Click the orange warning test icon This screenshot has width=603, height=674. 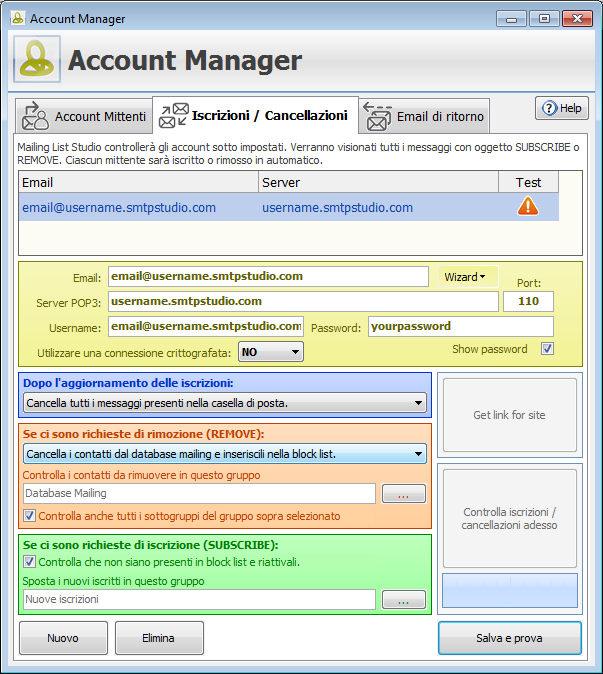[527, 207]
